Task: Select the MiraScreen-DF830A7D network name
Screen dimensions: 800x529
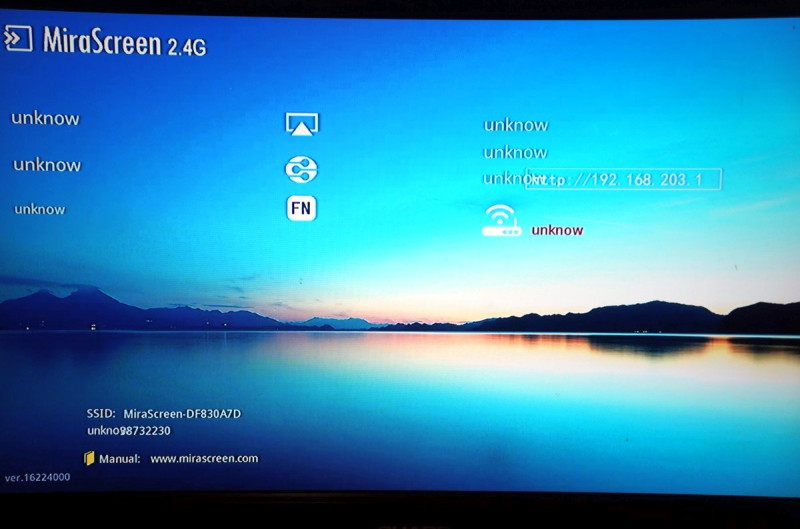Action: click(182, 413)
